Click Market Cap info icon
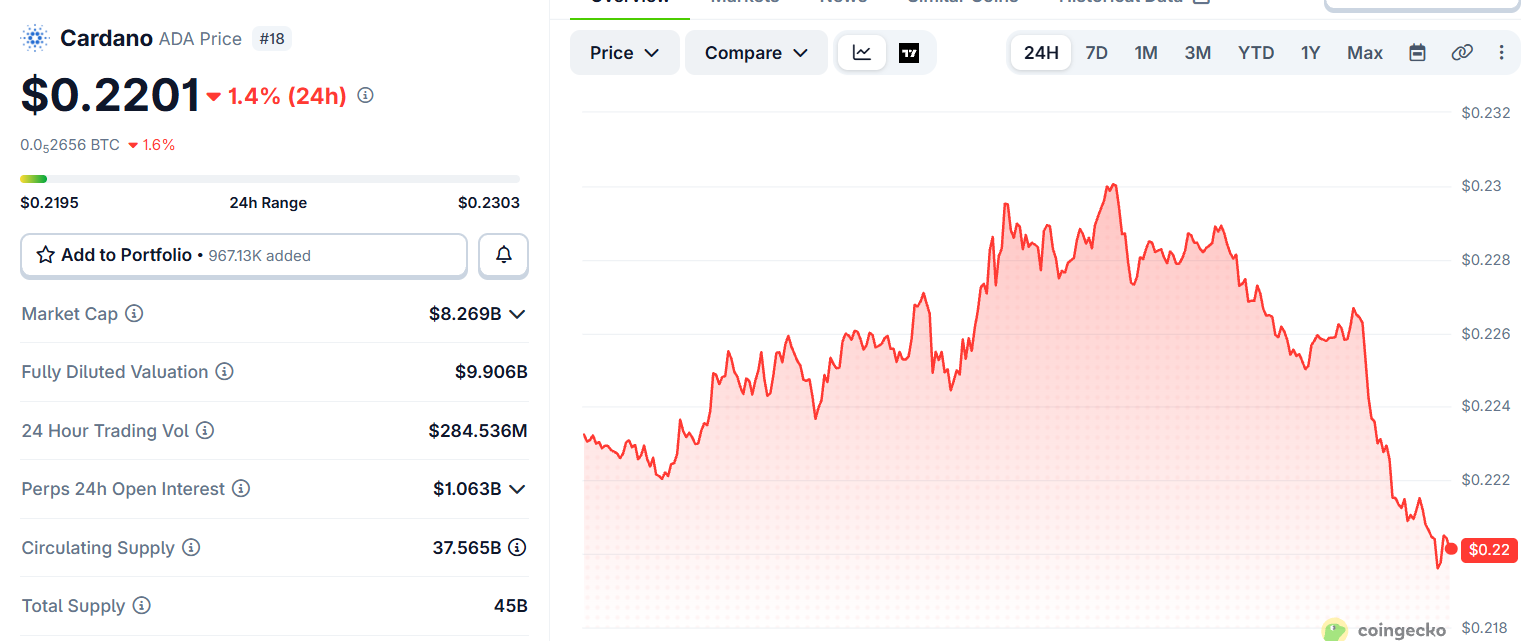1532x641 pixels. 134,314
